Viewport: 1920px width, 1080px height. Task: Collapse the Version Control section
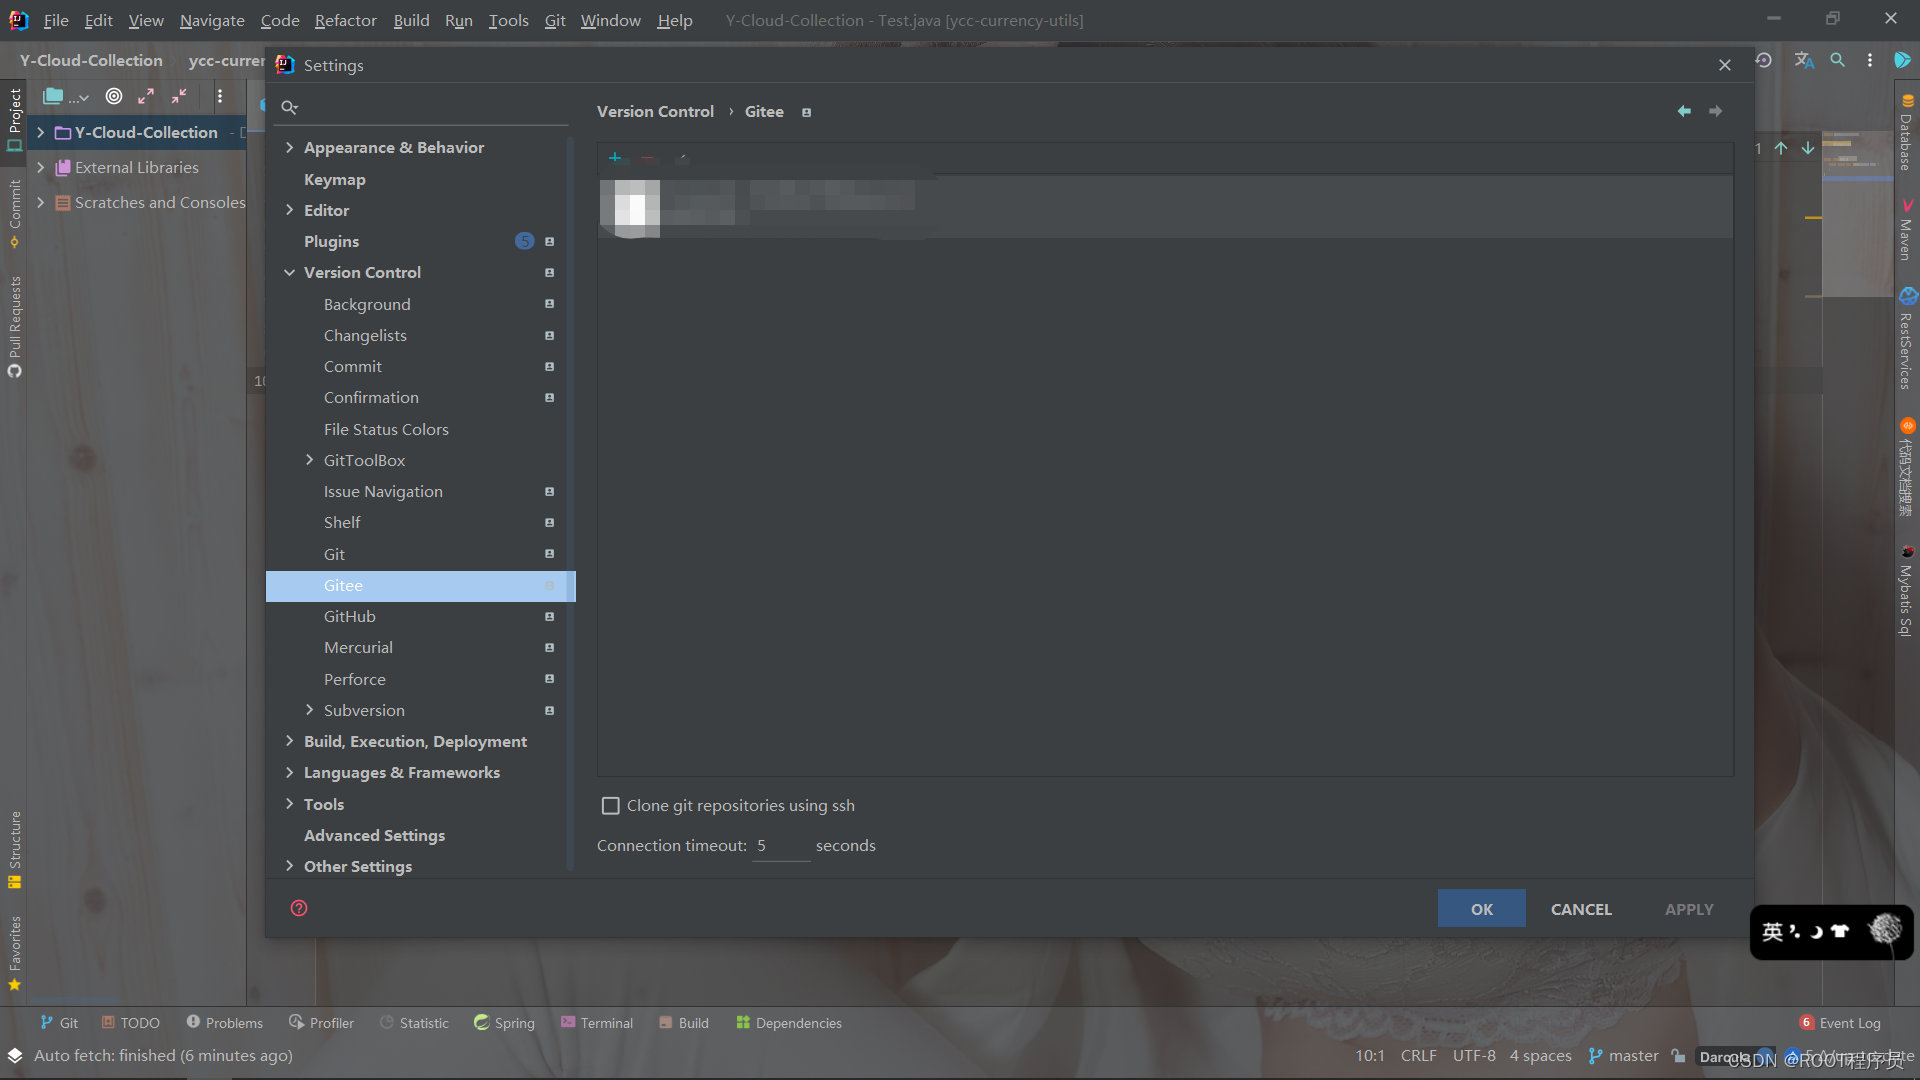pos(290,273)
